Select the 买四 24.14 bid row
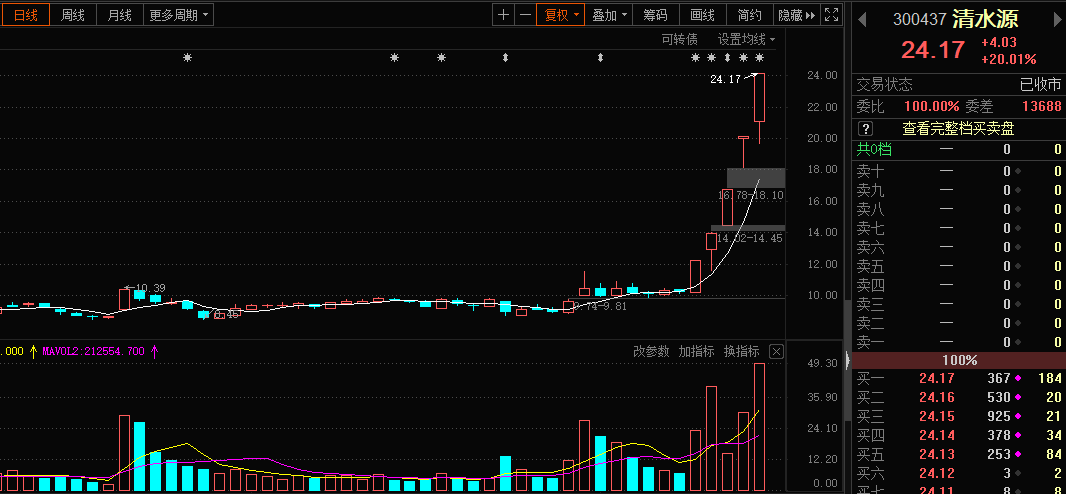The height and width of the screenshot is (494, 1066). tap(959, 436)
